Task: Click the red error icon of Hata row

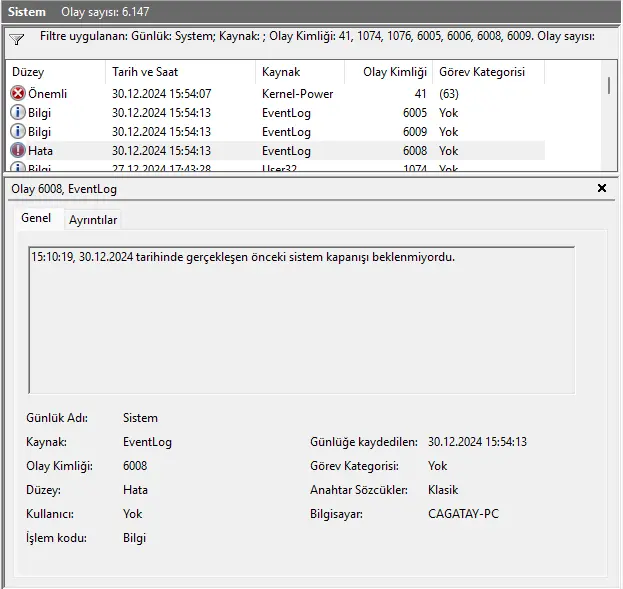Action: pyautogui.click(x=17, y=151)
